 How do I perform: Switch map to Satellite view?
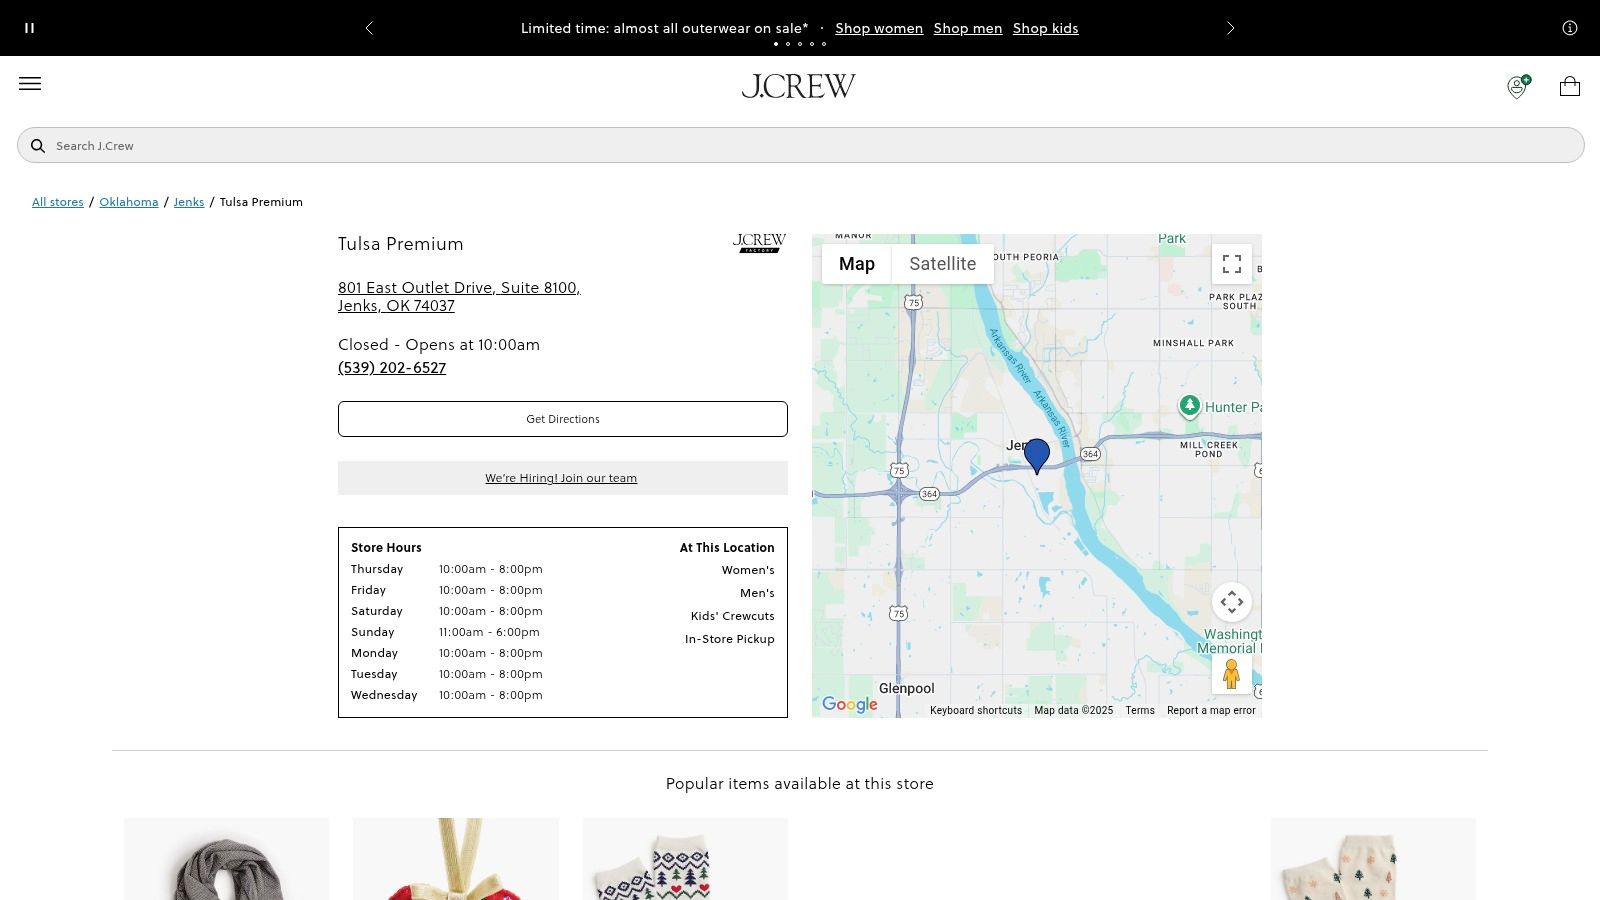942,263
